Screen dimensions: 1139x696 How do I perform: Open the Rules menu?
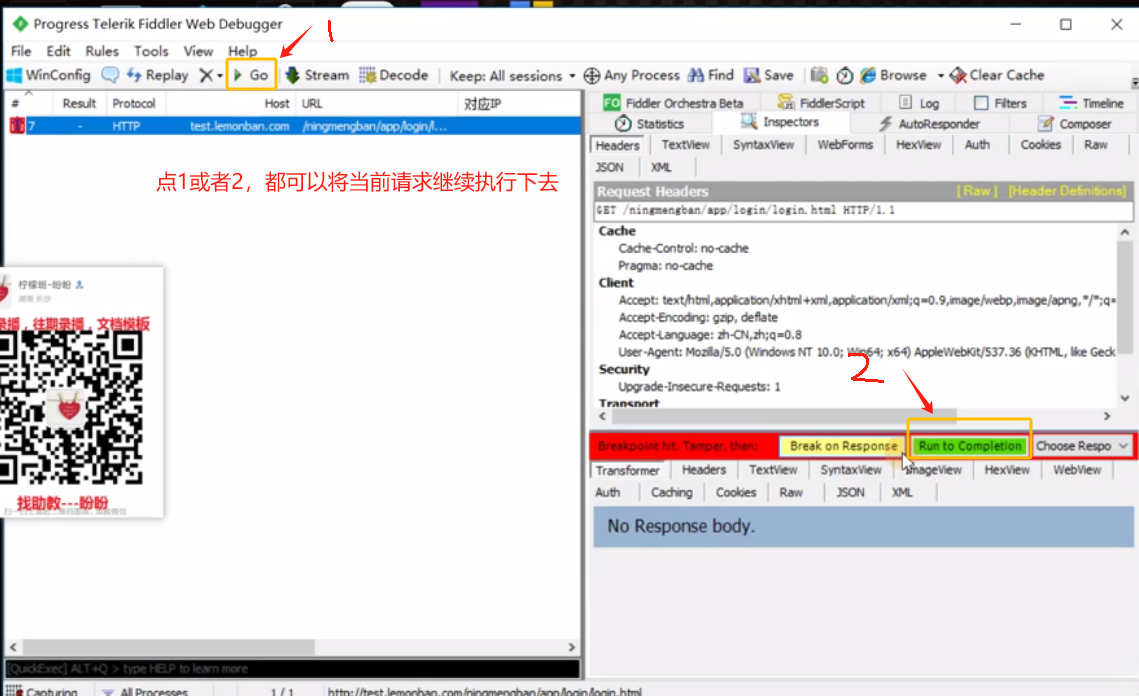[102, 51]
